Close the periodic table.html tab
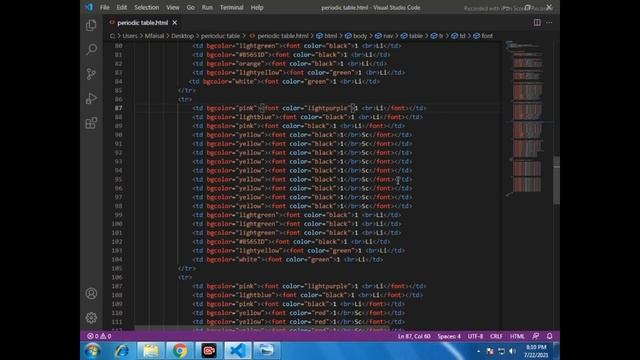 coord(175,22)
